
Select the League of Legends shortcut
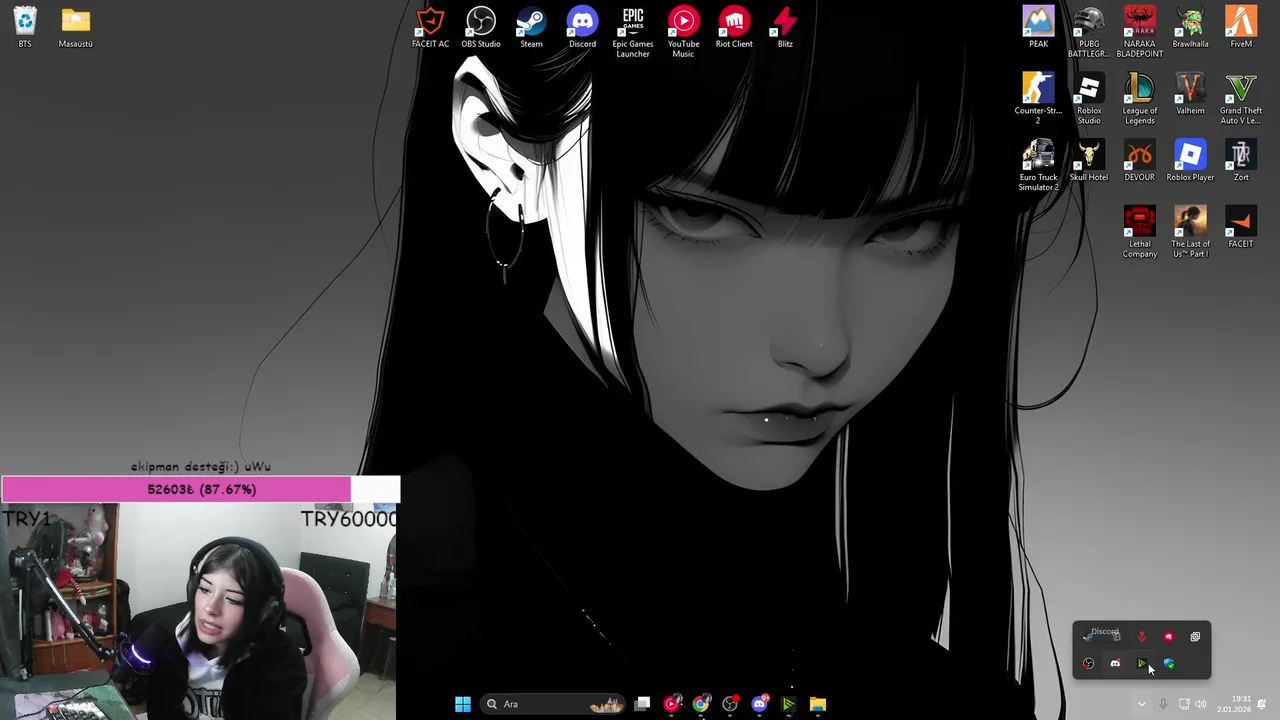[1140, 98]
